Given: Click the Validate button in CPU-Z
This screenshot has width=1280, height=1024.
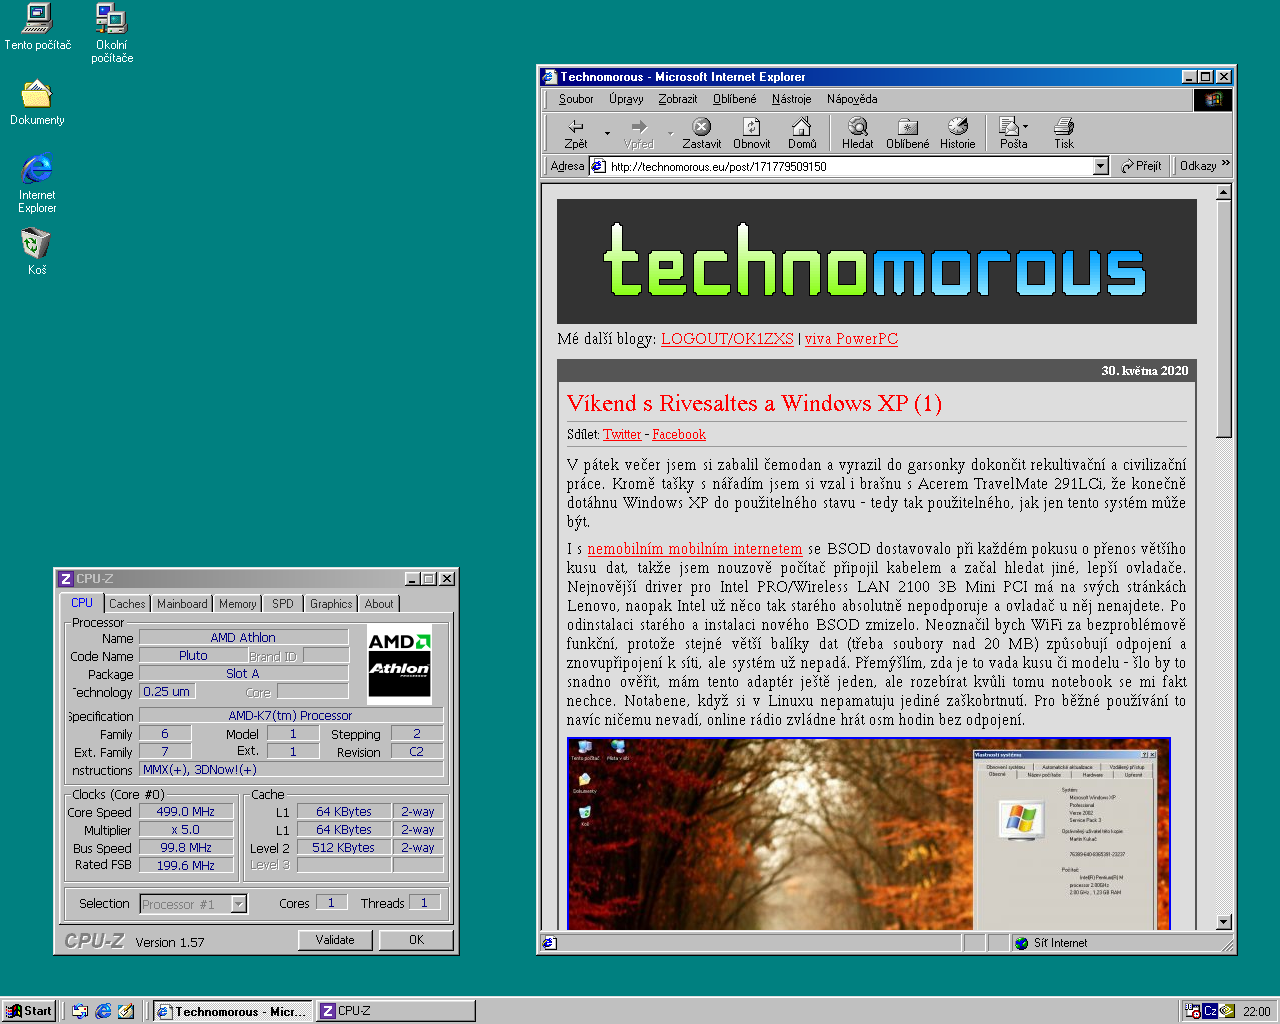Looking at the screenshot, I should pyautogui.click(x=335, y=940).
